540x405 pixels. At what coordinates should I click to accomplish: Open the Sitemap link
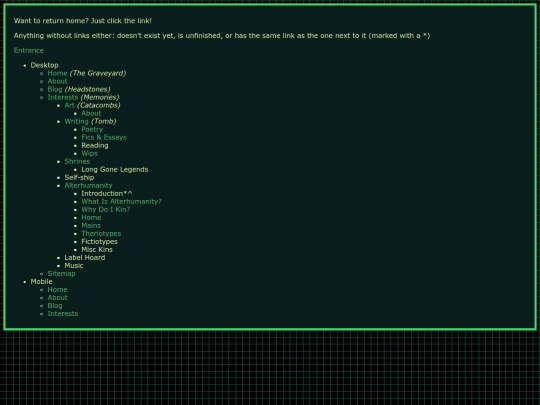(x=61, y=274)
